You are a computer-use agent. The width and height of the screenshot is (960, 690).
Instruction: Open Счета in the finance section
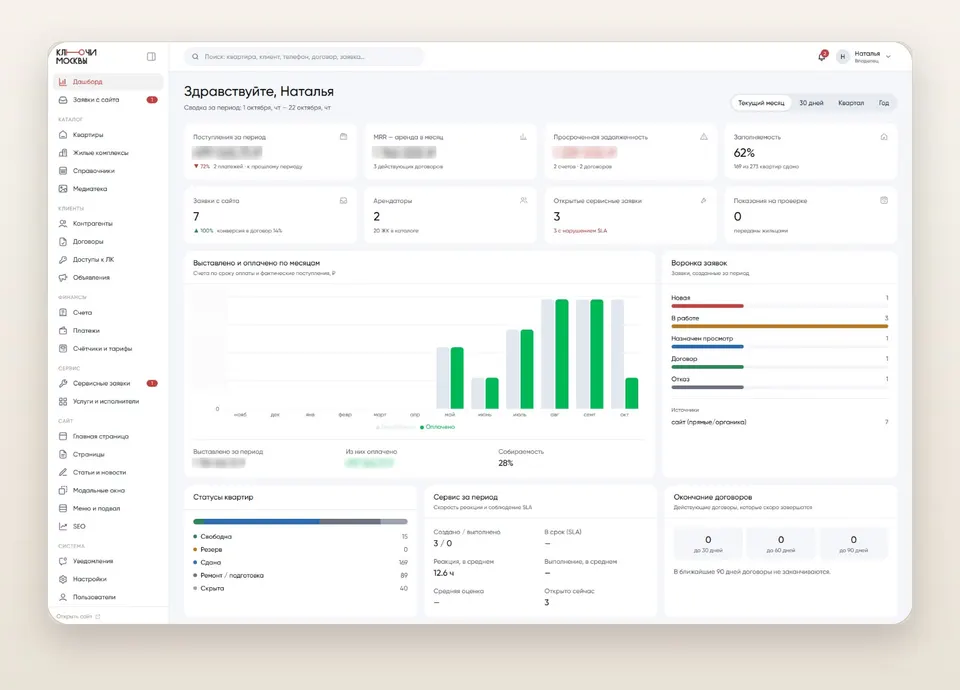(108, 312)
